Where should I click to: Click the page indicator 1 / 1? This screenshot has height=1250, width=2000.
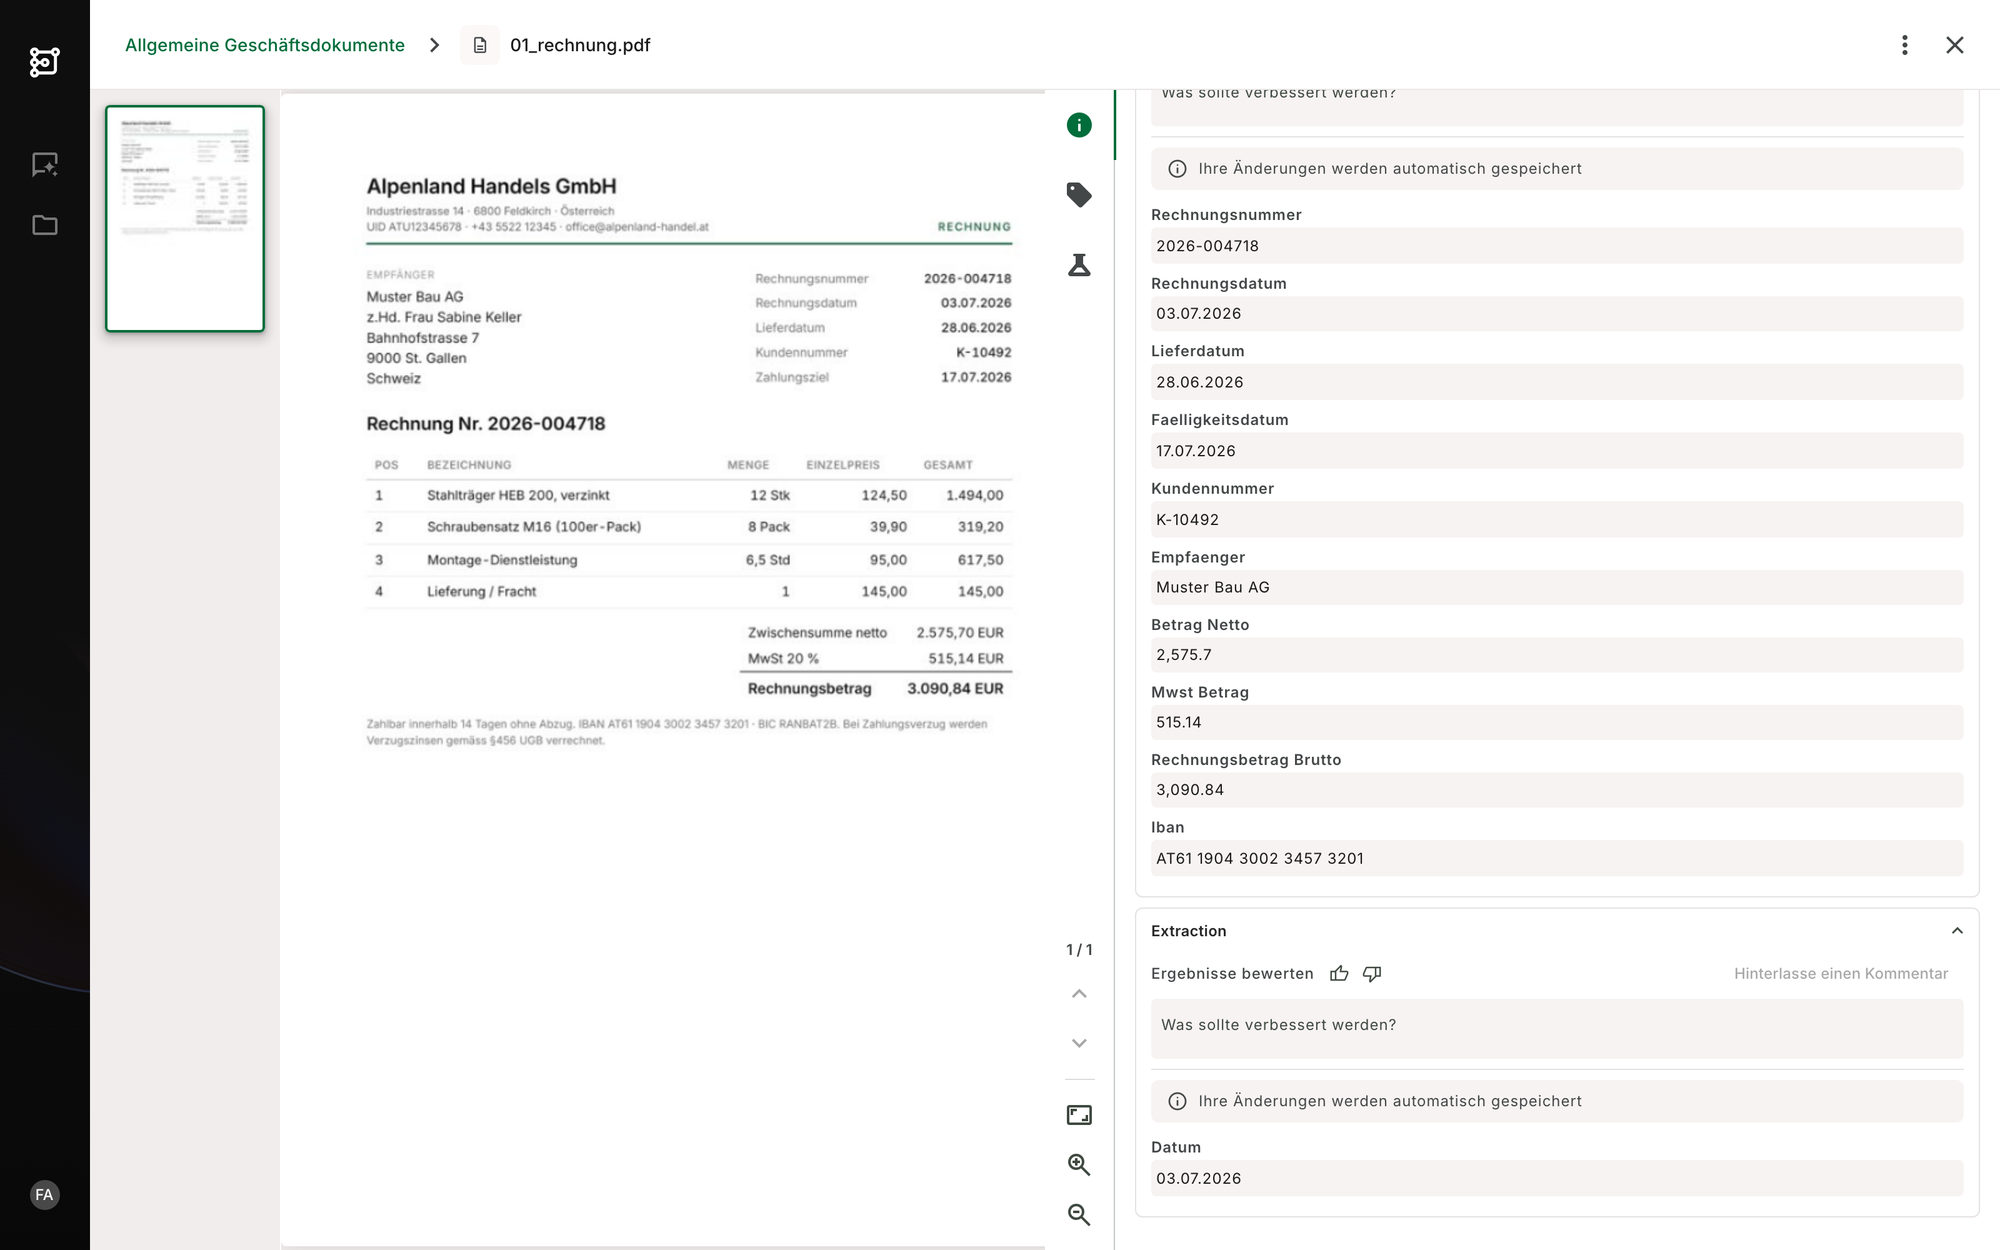point(1079,950)
